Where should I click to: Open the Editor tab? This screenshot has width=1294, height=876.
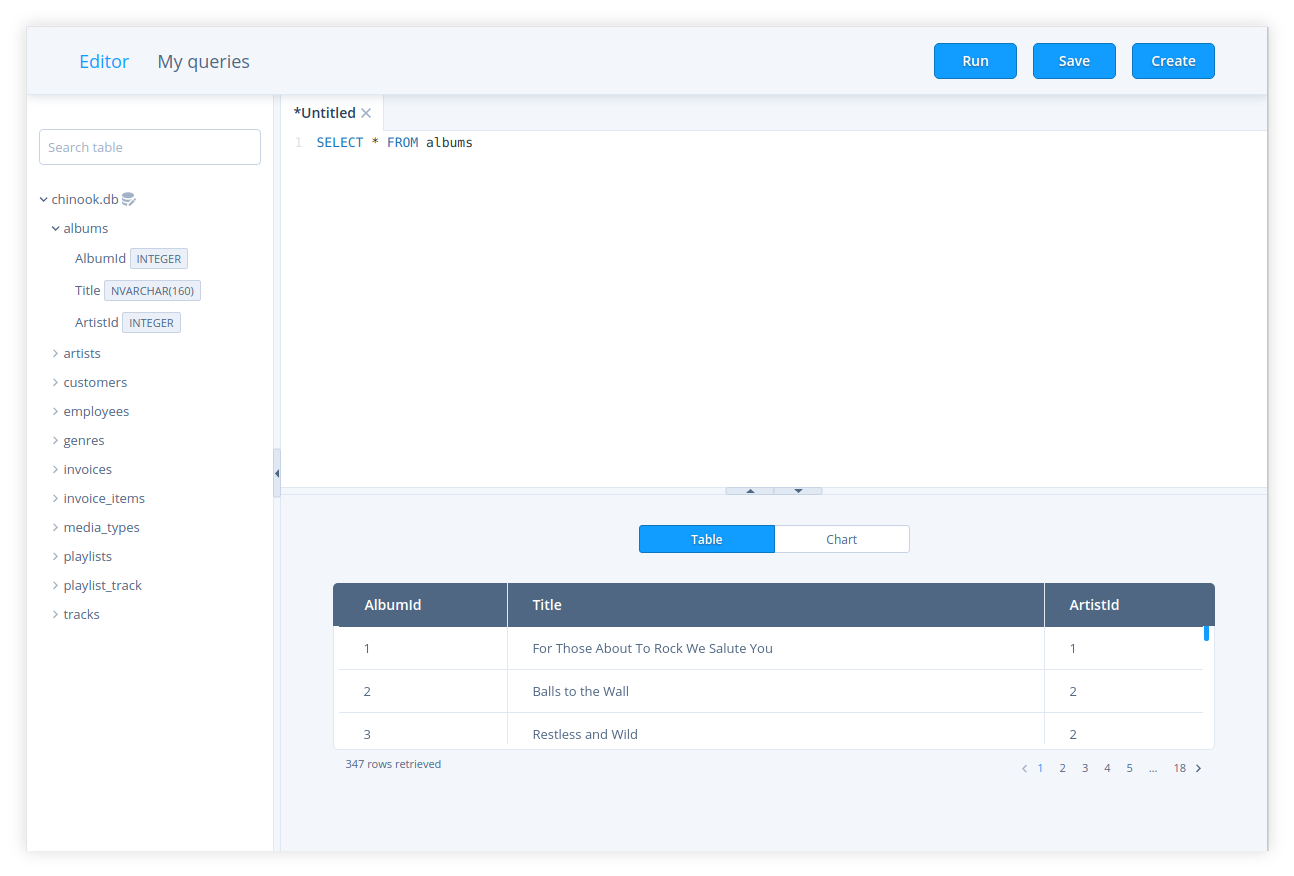pyautogui.click(x=104, y=62)
